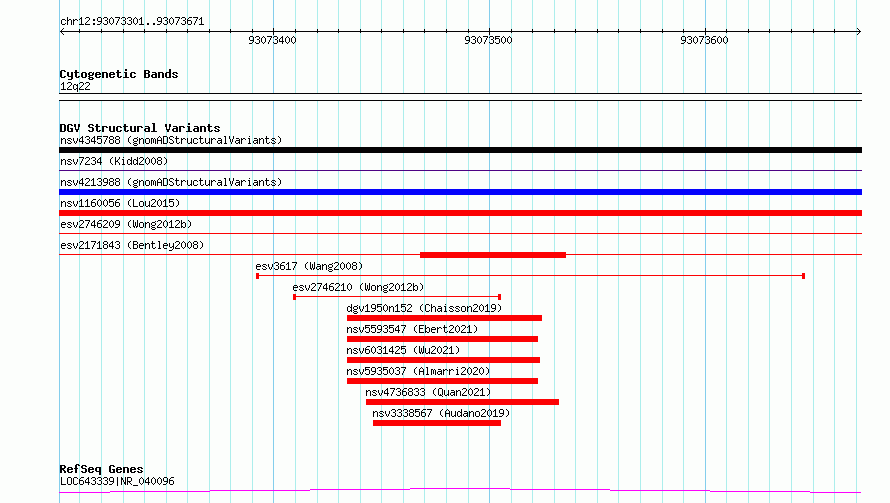Open gene LOC643339|NR_040096 label
Image resolution: width=890 pixels, height=503 pixels.
pos(117,481)
